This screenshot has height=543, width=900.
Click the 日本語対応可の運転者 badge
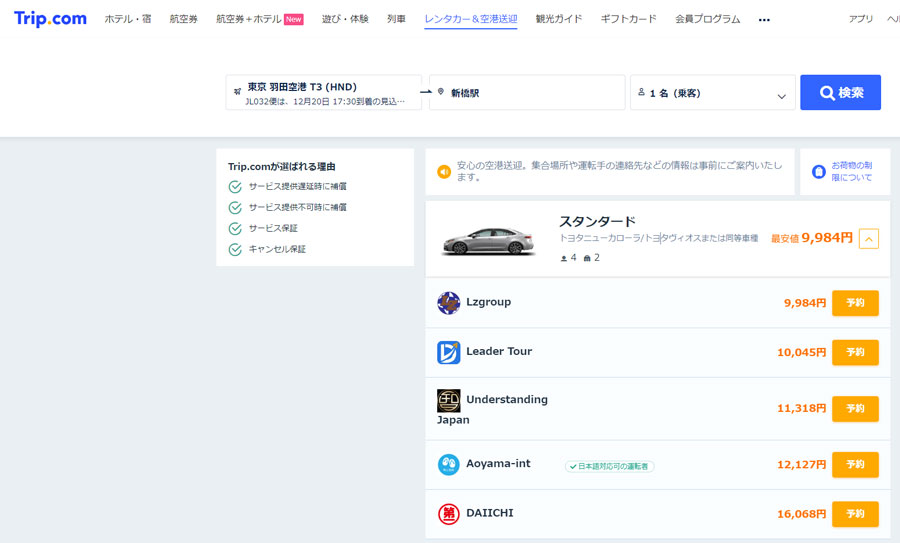tap(610, 467)
